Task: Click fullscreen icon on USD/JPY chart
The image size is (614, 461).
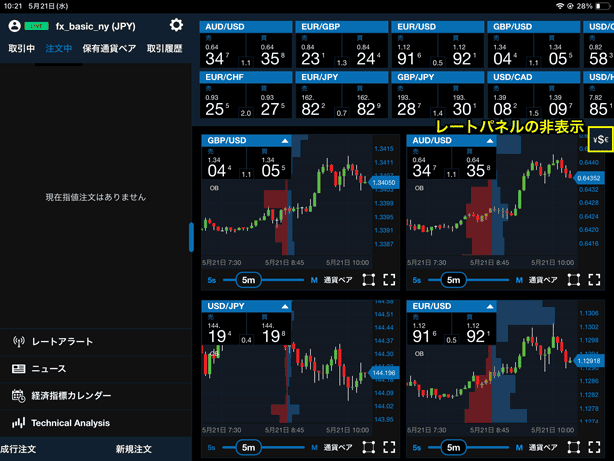Action: [389, 447]
